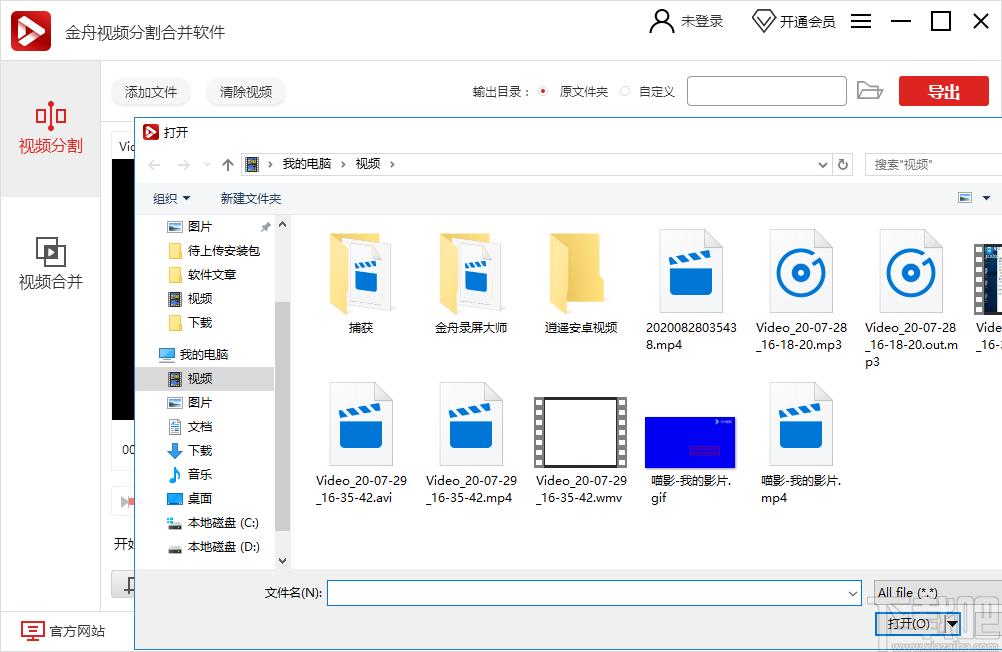Go up one folder level arrow
The width and height of the screenshot is (1002, 652).
tap(227, 165)
